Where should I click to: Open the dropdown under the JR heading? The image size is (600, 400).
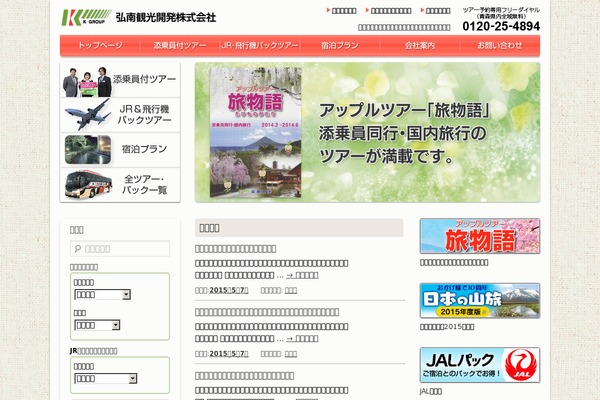click(x=106, y=379)
